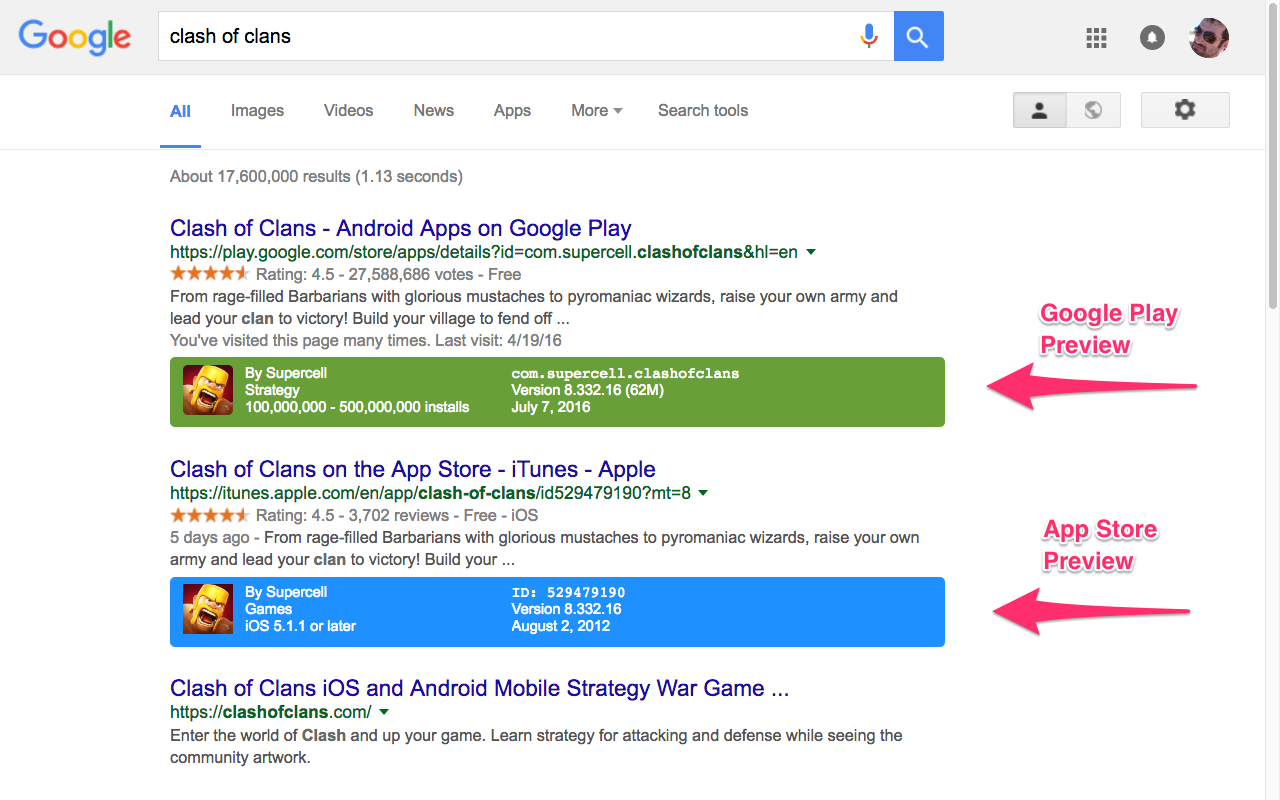This screenshot has width=1280, height=800.
Task: Expand the dropdown arrow next to the Google Play URL
Action: (812, 252)
